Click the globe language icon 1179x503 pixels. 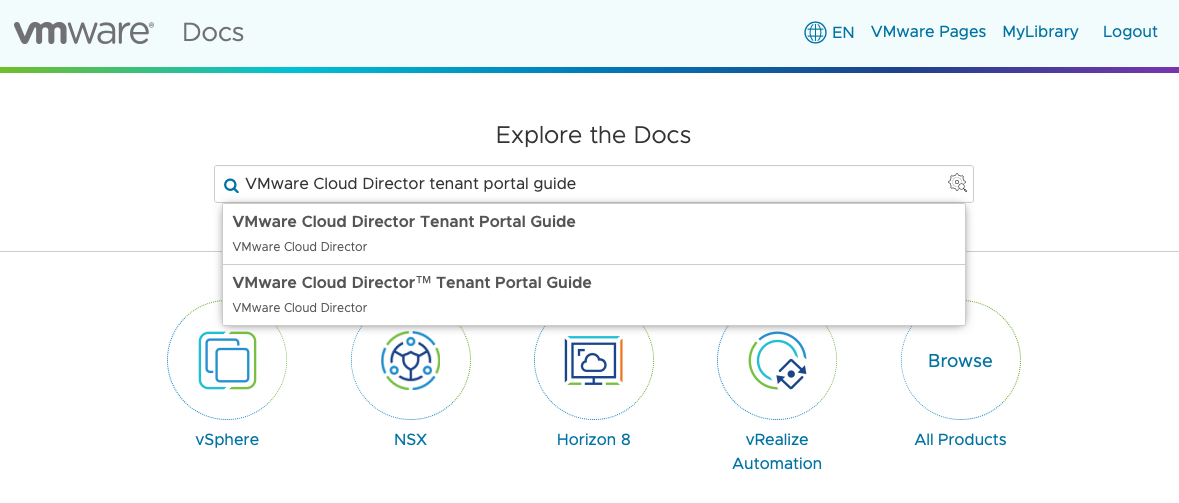[815, 32]
